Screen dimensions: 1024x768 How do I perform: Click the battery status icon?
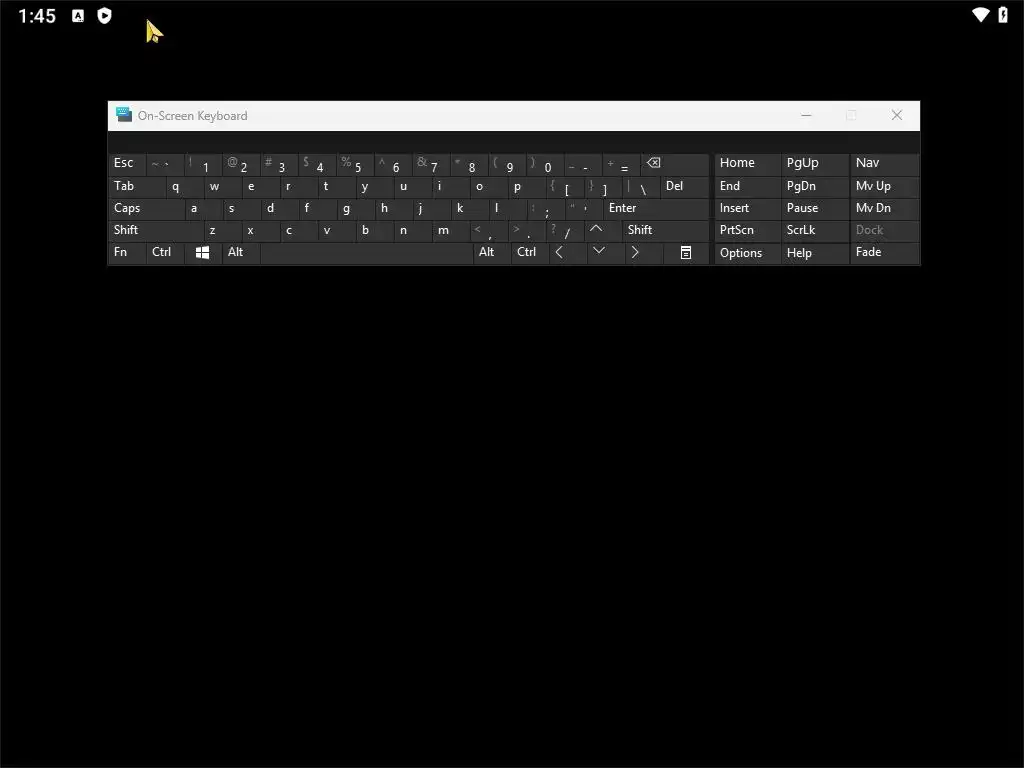[x=1003, y=14]
